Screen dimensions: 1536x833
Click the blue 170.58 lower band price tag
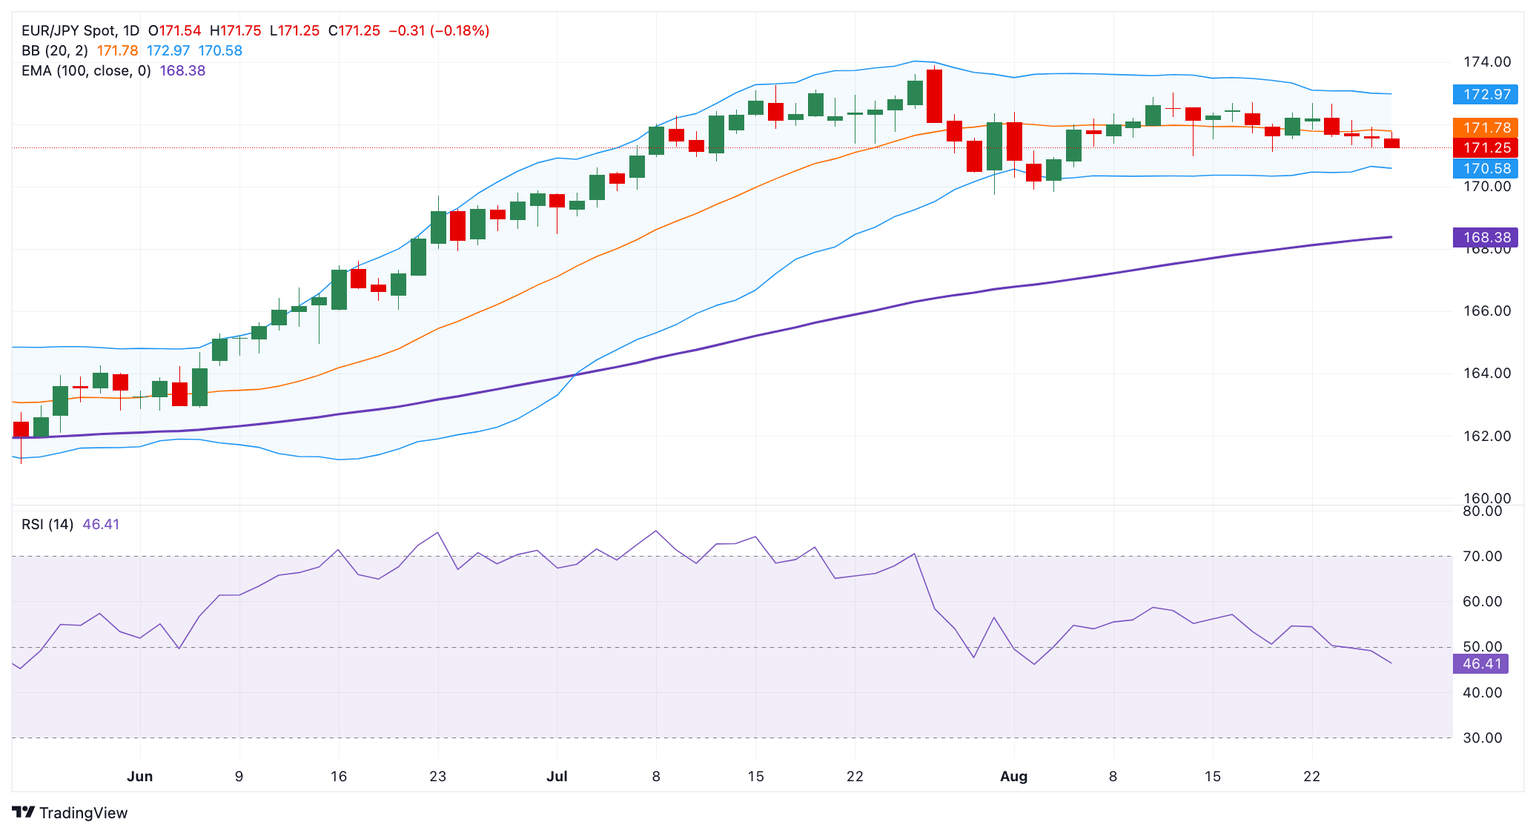[x=1486, y=168]
